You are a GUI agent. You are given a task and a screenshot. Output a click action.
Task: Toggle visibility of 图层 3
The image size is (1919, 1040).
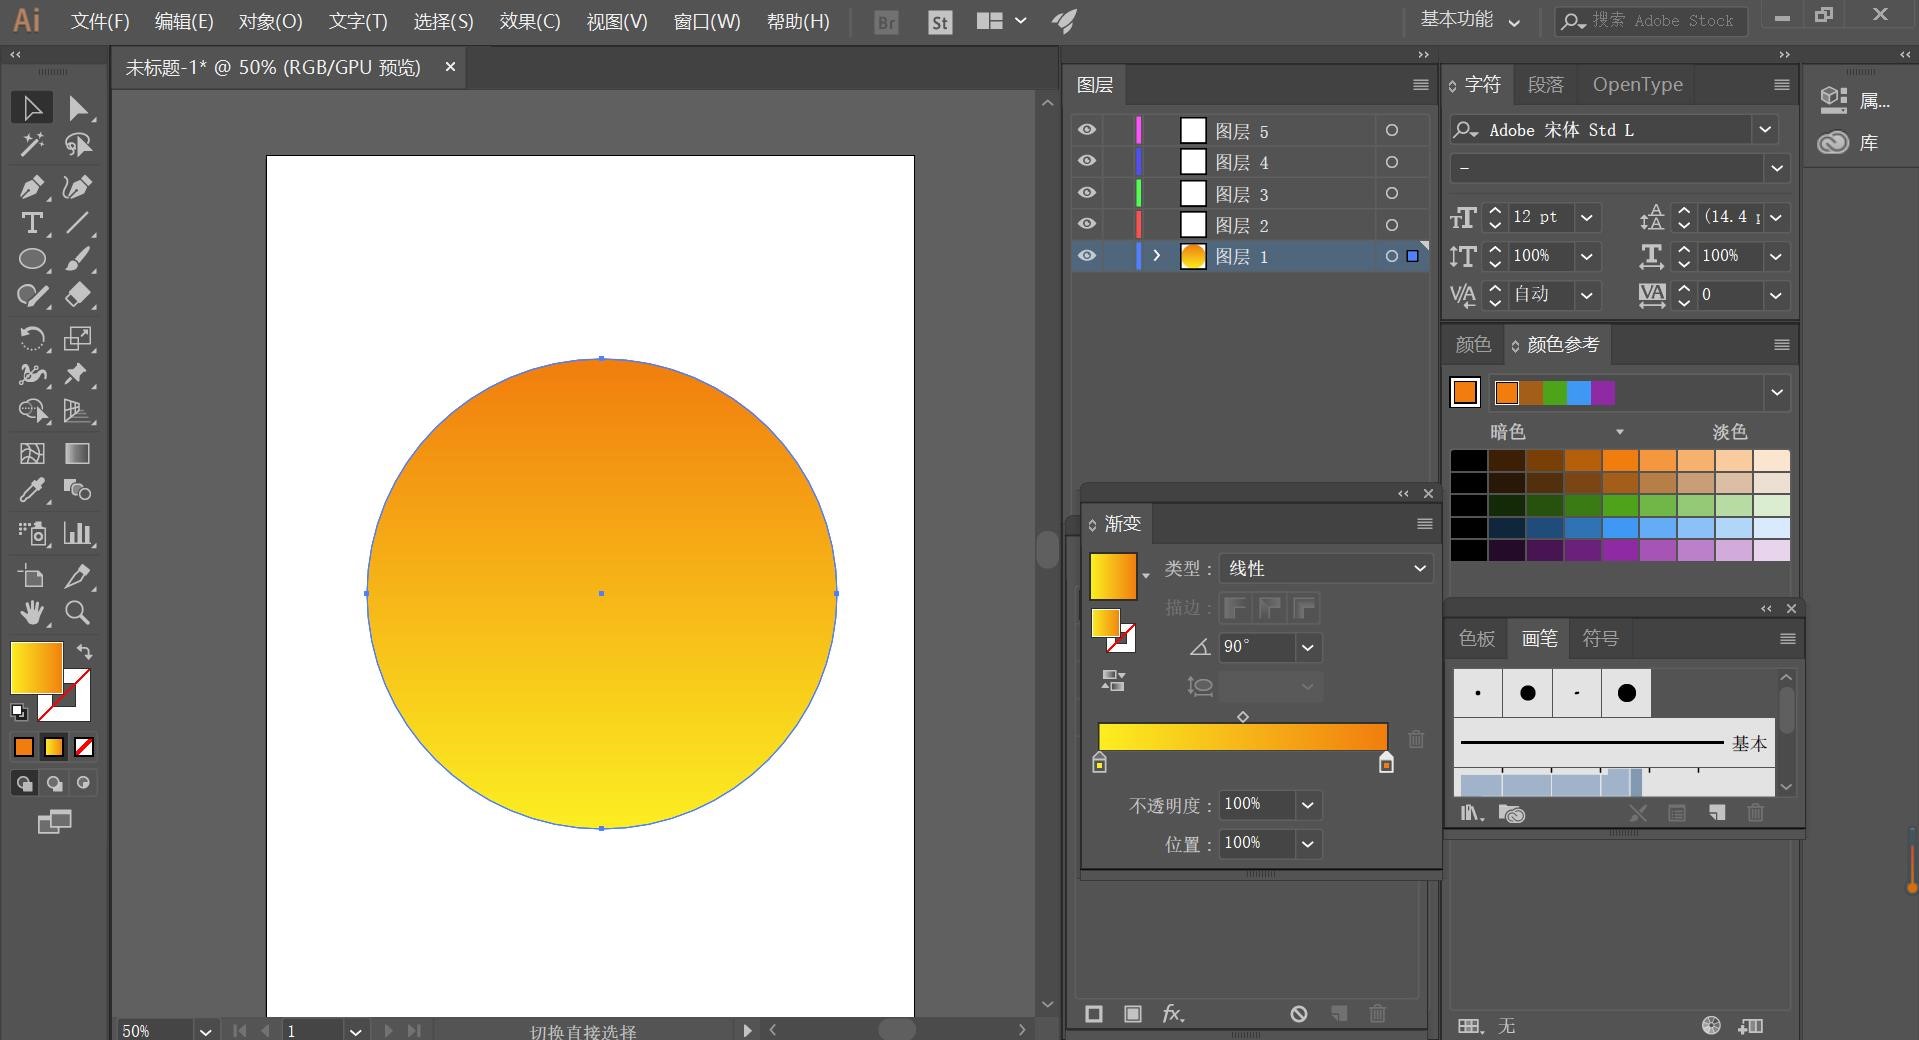1086,193
